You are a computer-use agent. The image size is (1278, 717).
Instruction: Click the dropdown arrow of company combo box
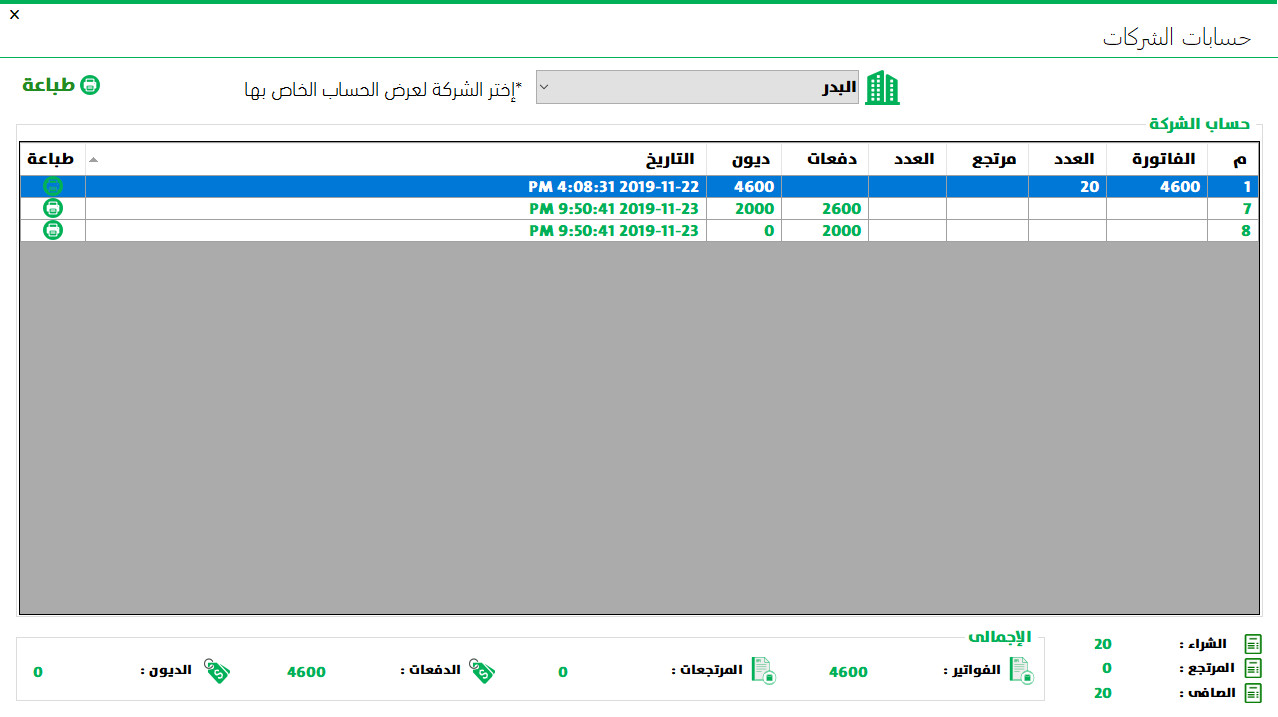[544, 87]
